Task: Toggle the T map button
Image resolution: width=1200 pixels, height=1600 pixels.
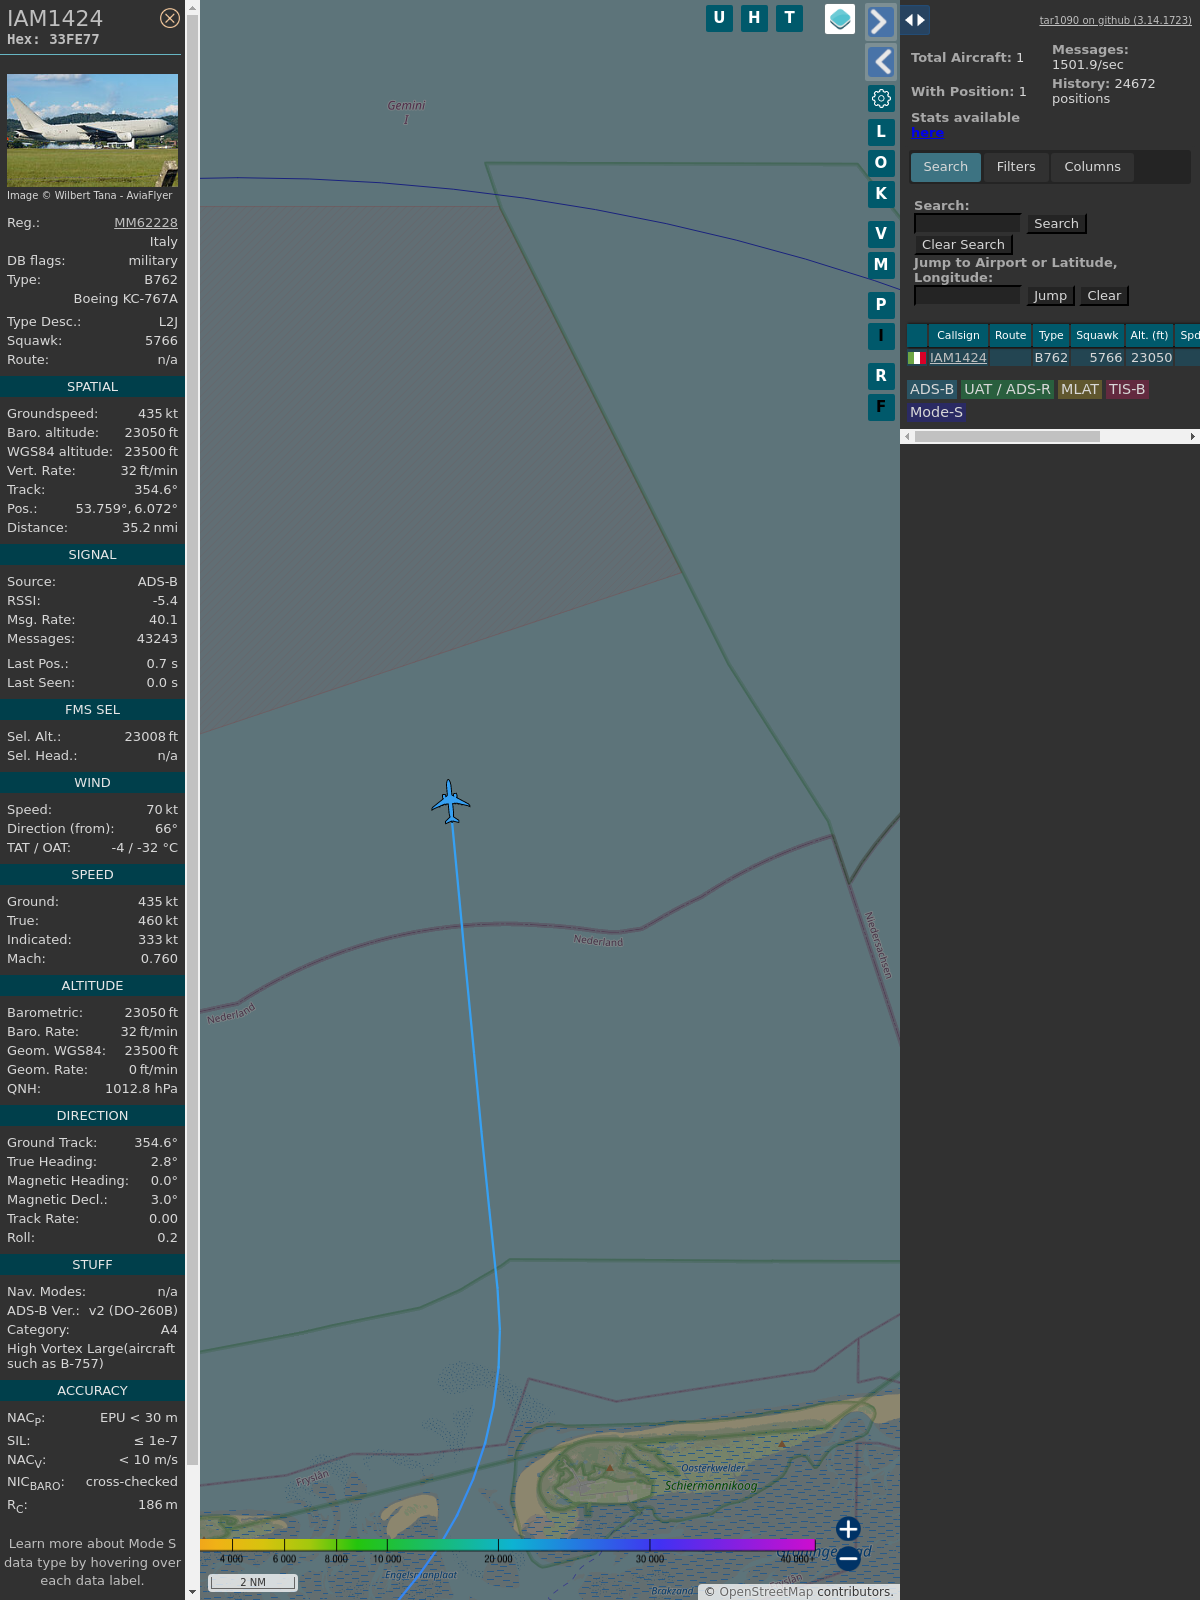Action: [x=789, y=18]
